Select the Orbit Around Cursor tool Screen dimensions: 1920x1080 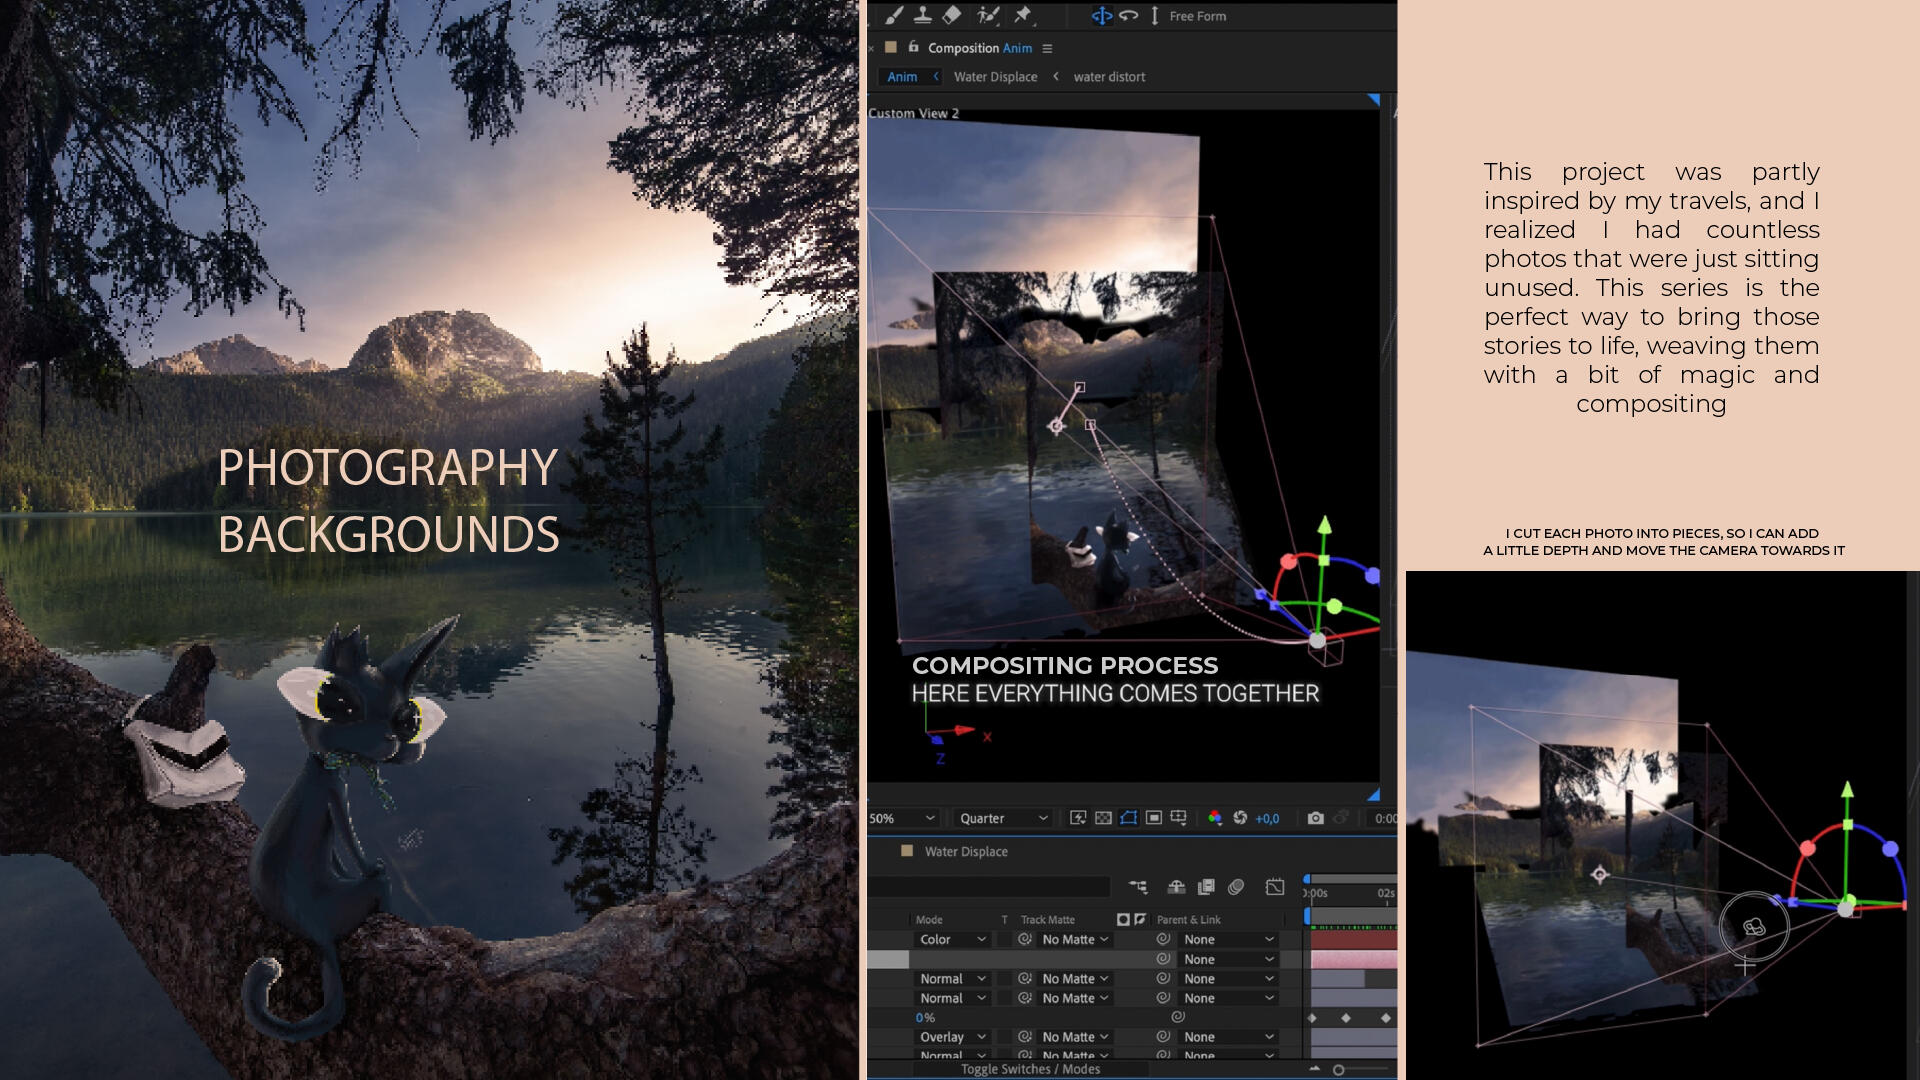pyautogui.click(x=1101, y=16)
